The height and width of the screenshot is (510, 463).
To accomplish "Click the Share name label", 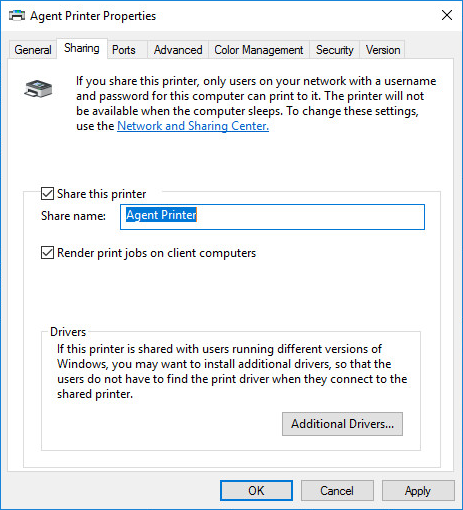I will pyautogui.click(x=73, y=216).
